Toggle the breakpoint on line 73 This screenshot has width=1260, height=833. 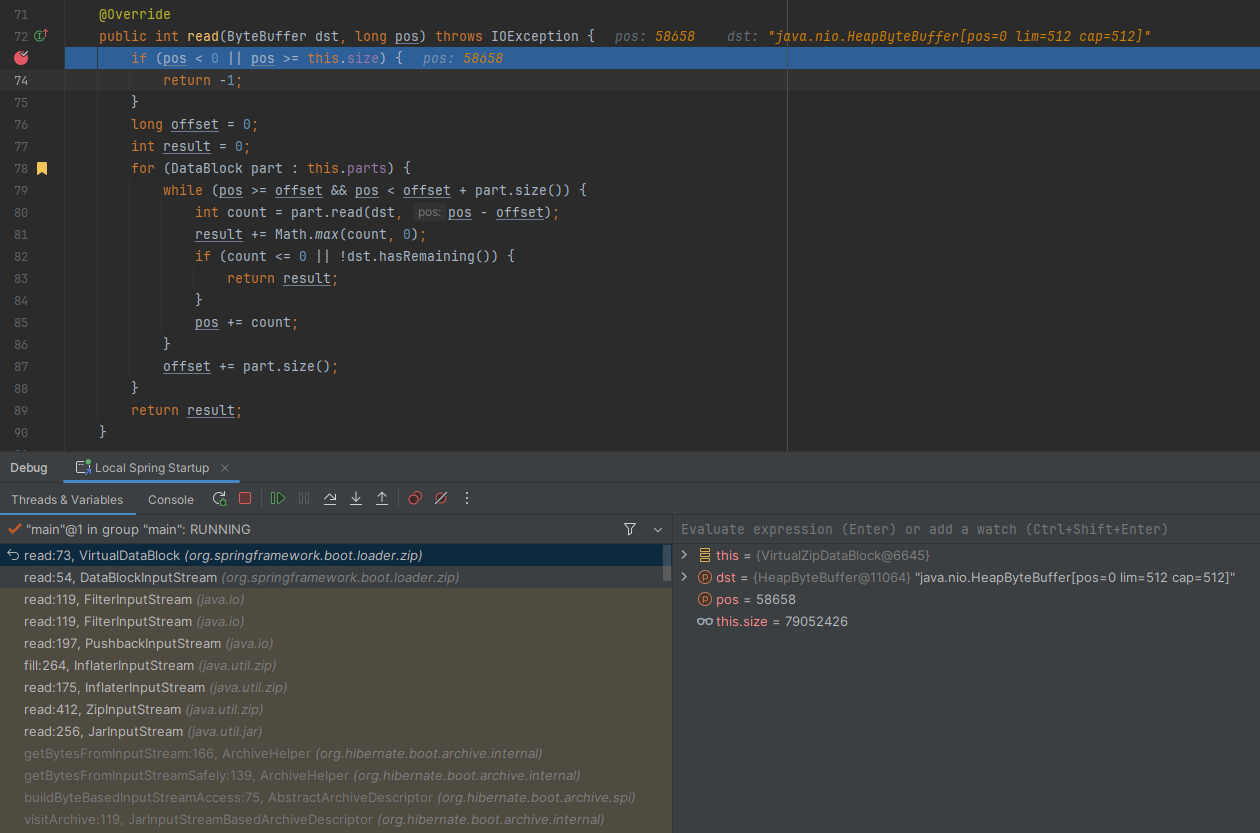[21, 58]
